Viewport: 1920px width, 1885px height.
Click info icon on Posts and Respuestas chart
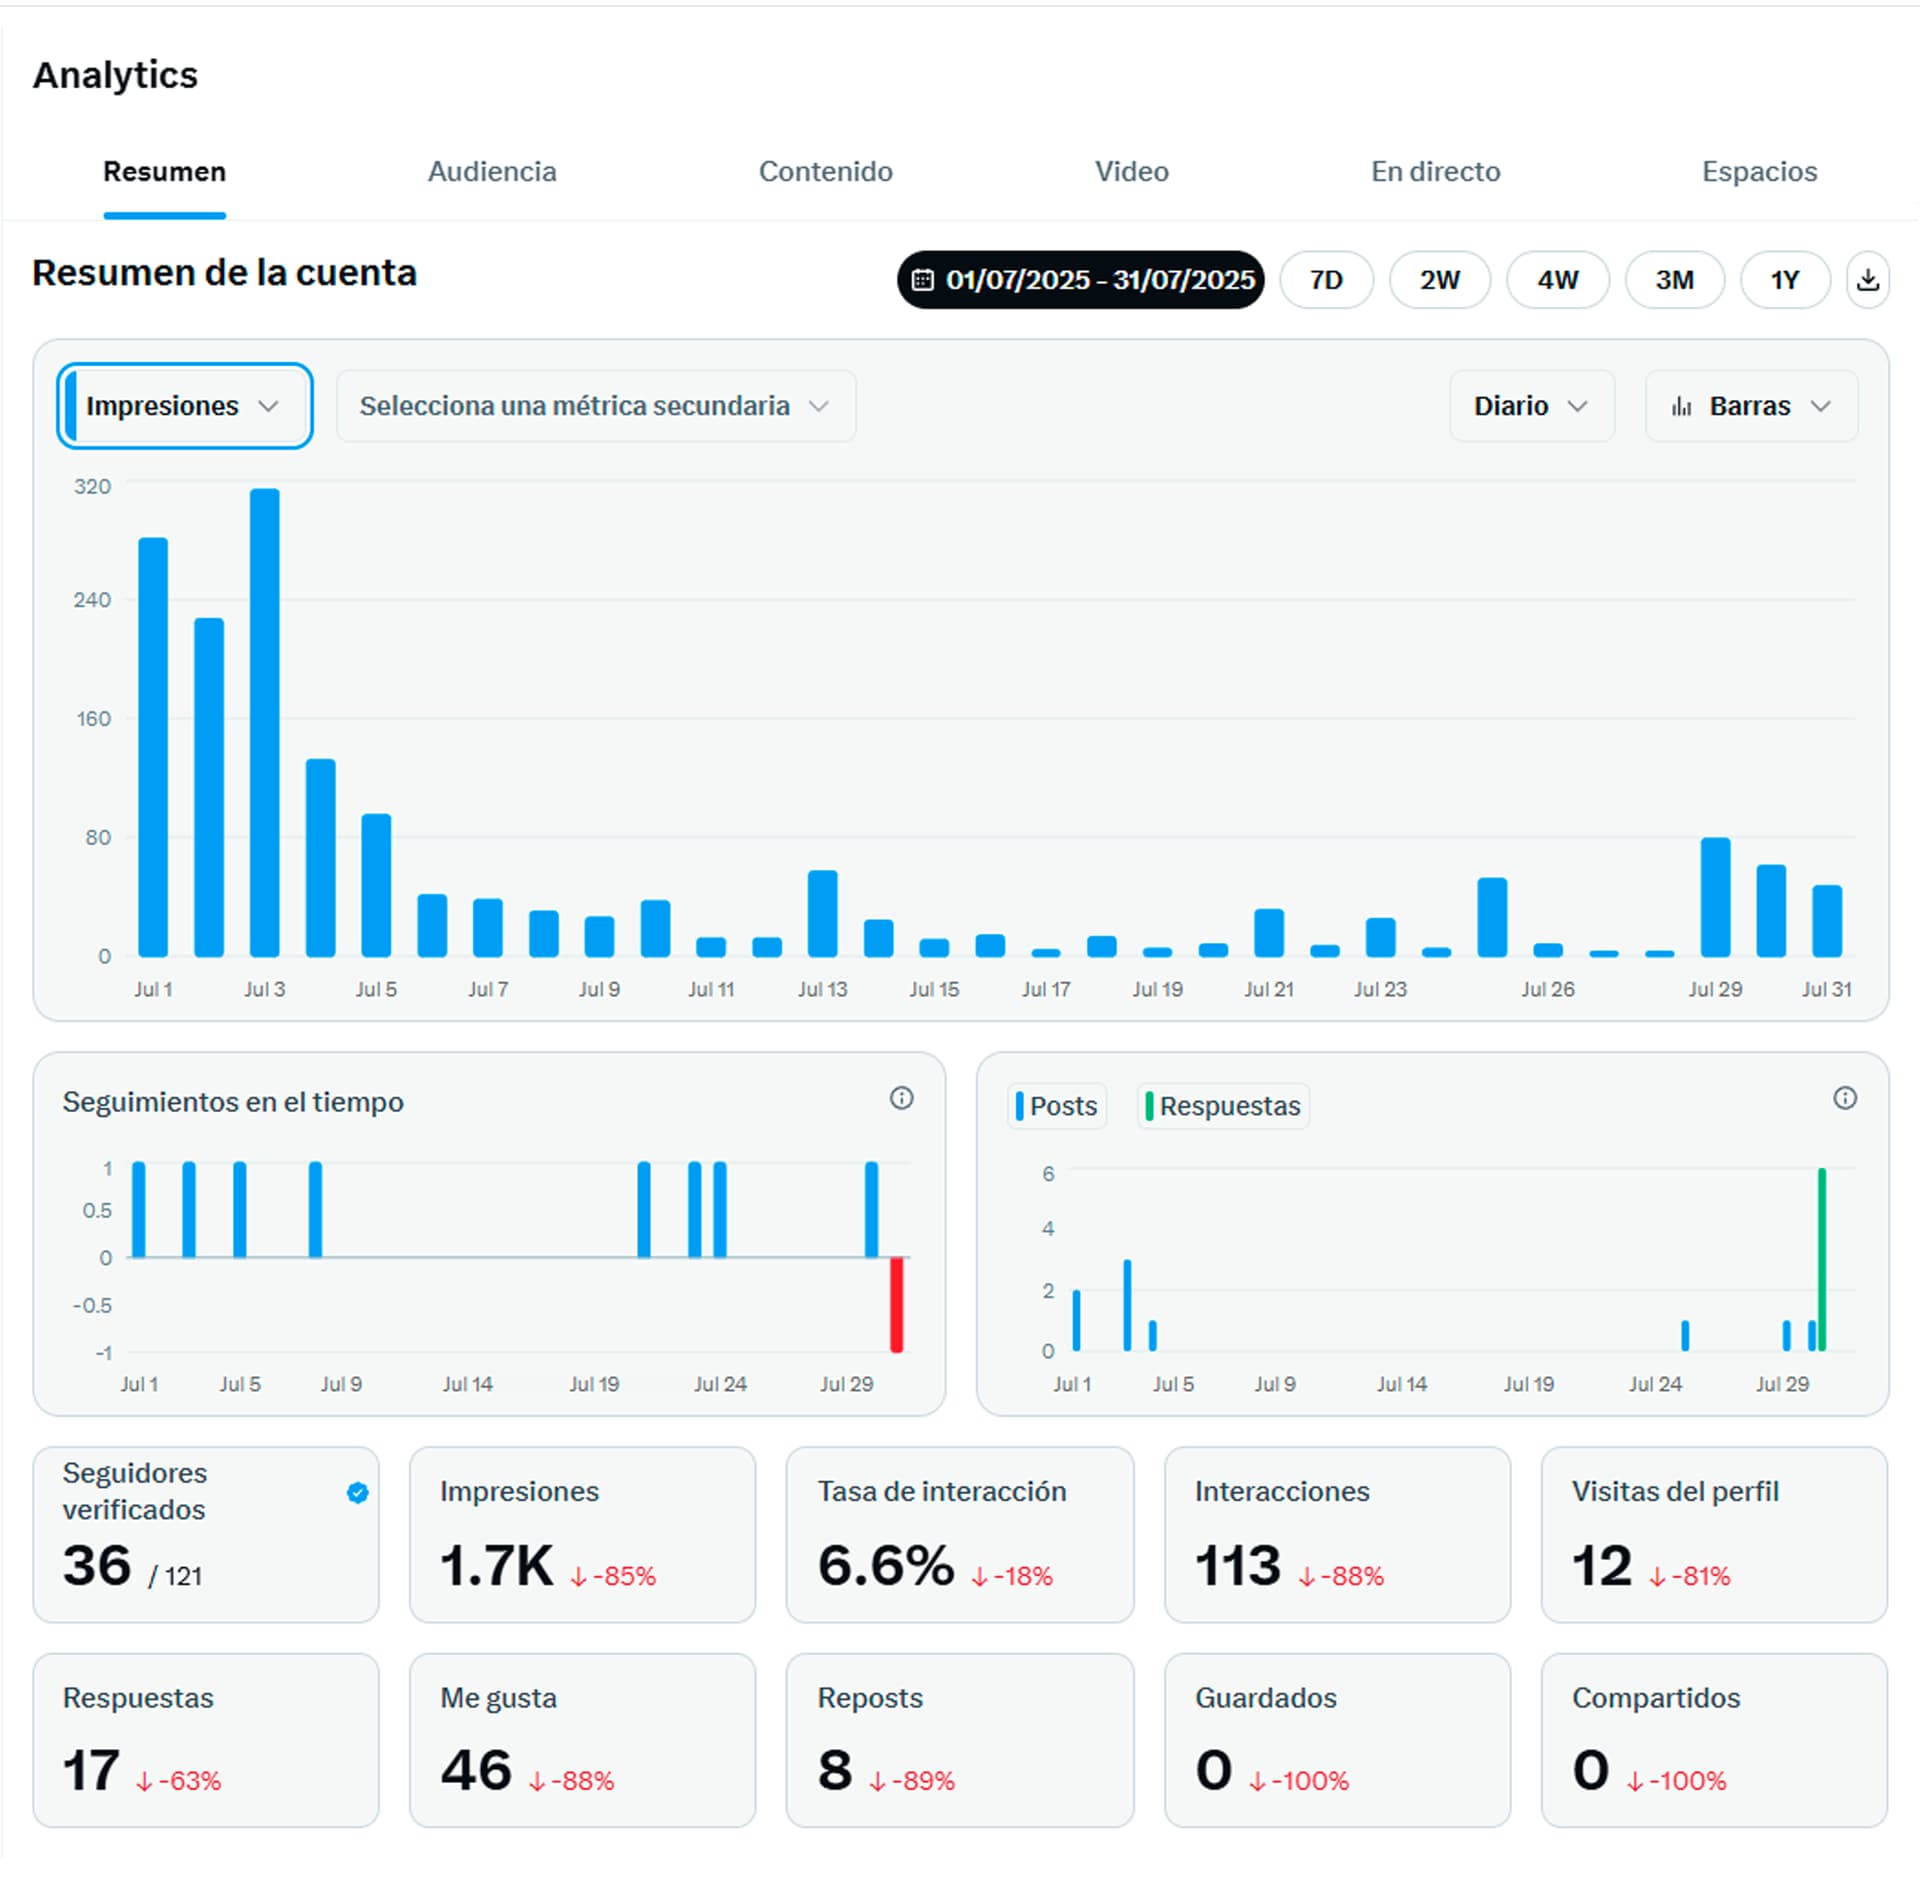[x=1844, y=1098]
